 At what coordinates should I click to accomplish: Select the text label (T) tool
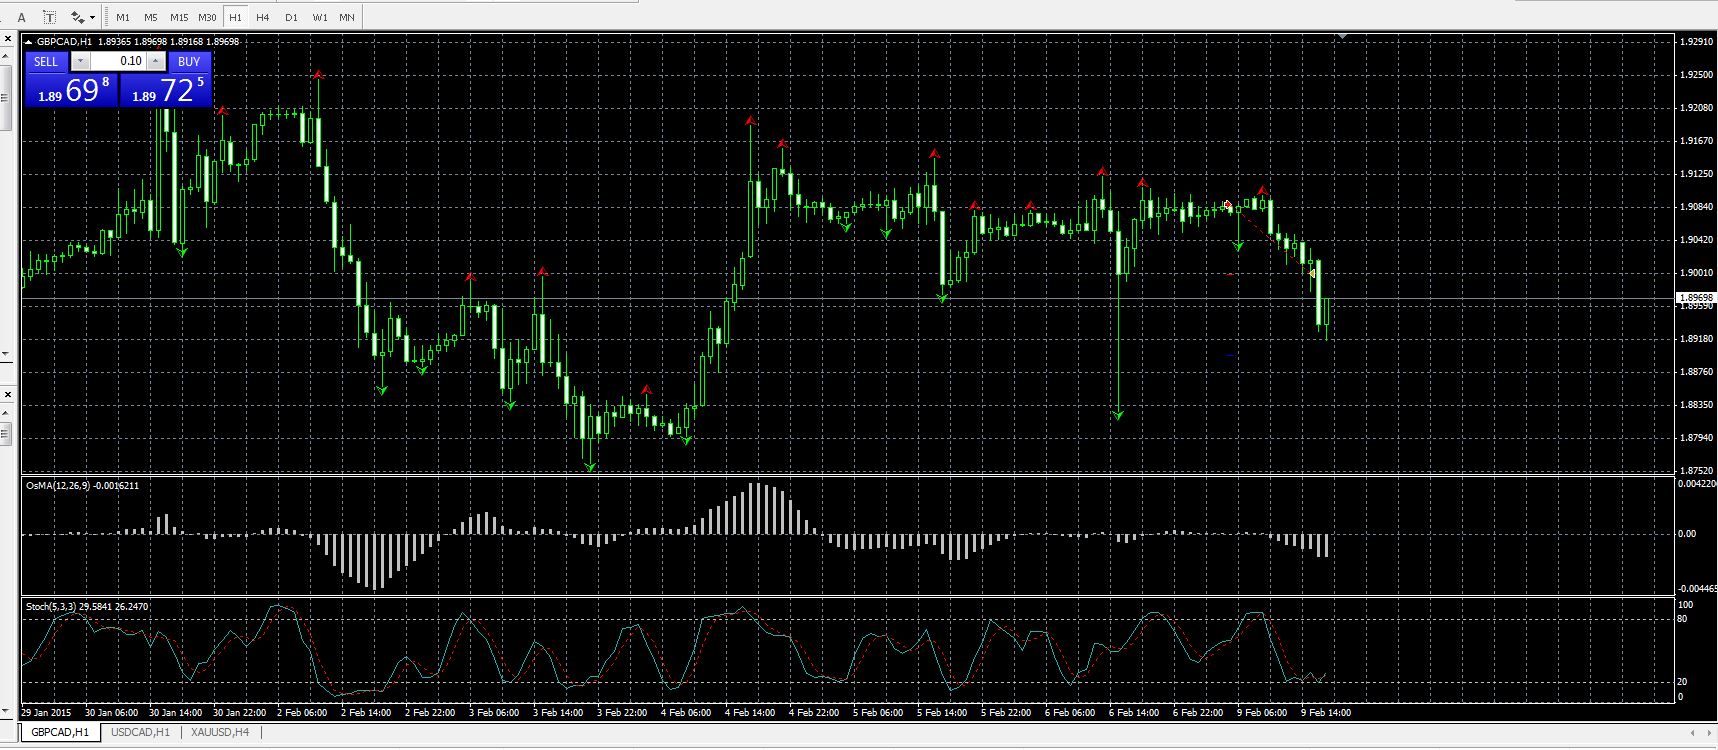[x=49, y=17]
